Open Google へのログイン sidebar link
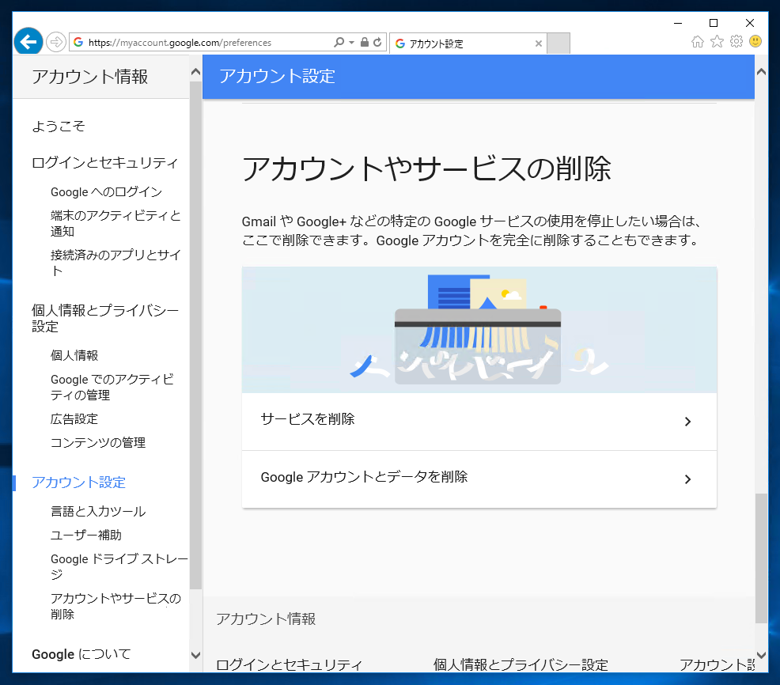The image size is (780, 685). point(106,192)
